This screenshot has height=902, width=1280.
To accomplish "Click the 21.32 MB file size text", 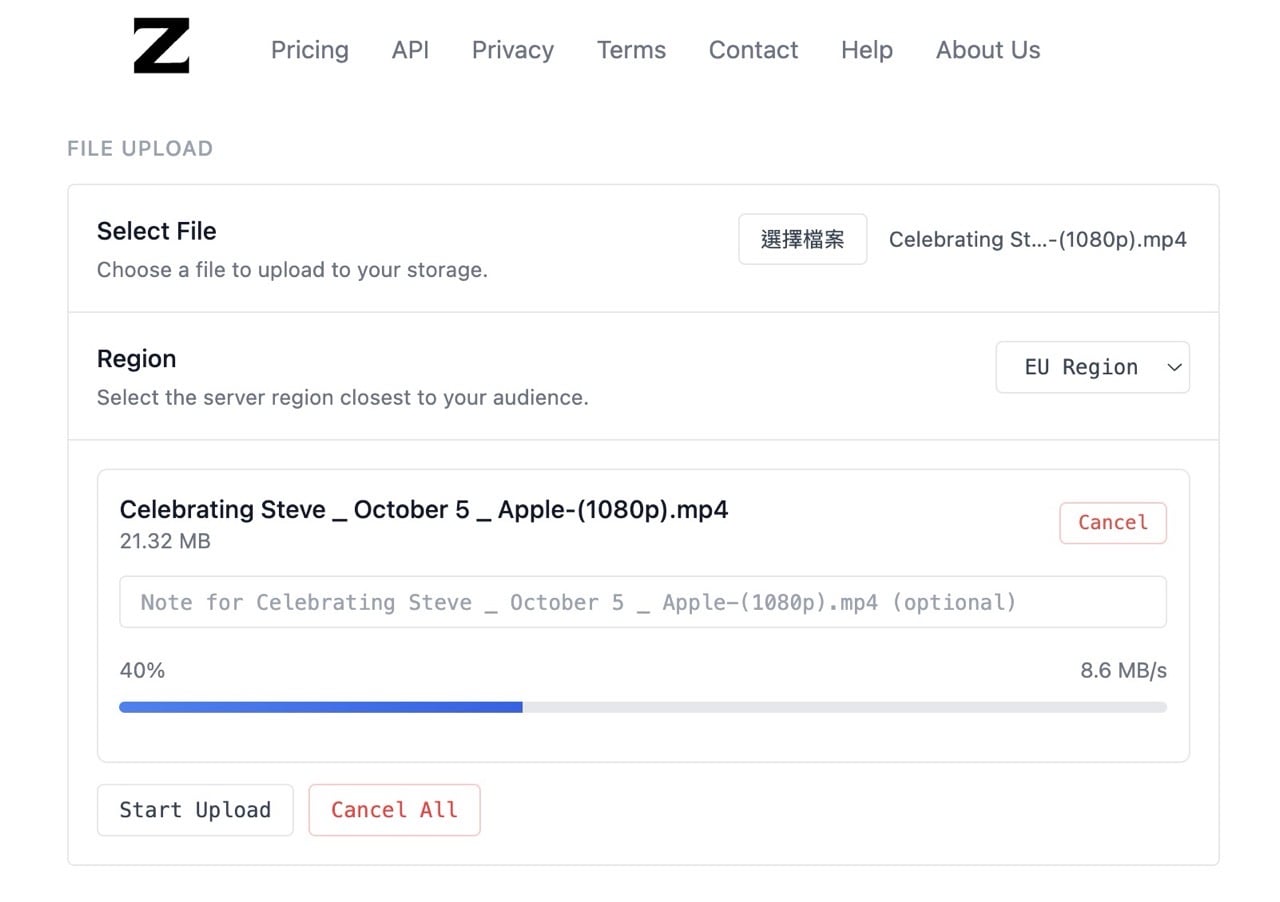I will (x=165, y=541).
